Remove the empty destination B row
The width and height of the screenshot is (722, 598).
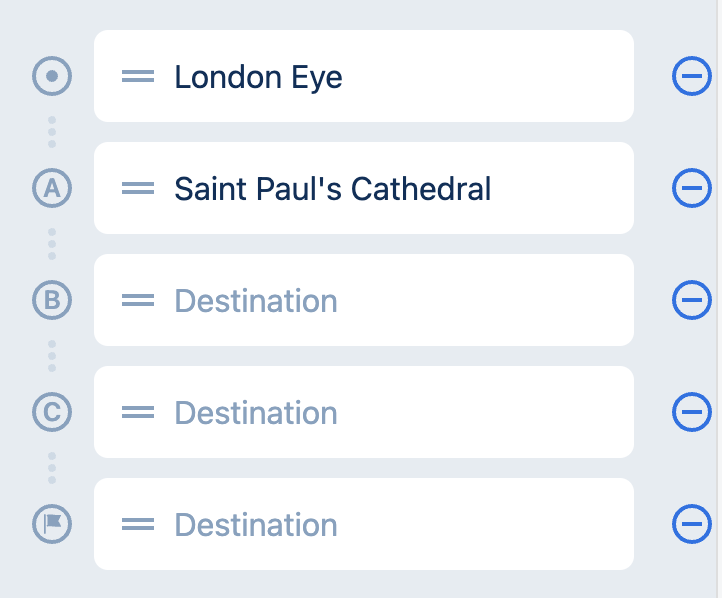tap(692, 300)
